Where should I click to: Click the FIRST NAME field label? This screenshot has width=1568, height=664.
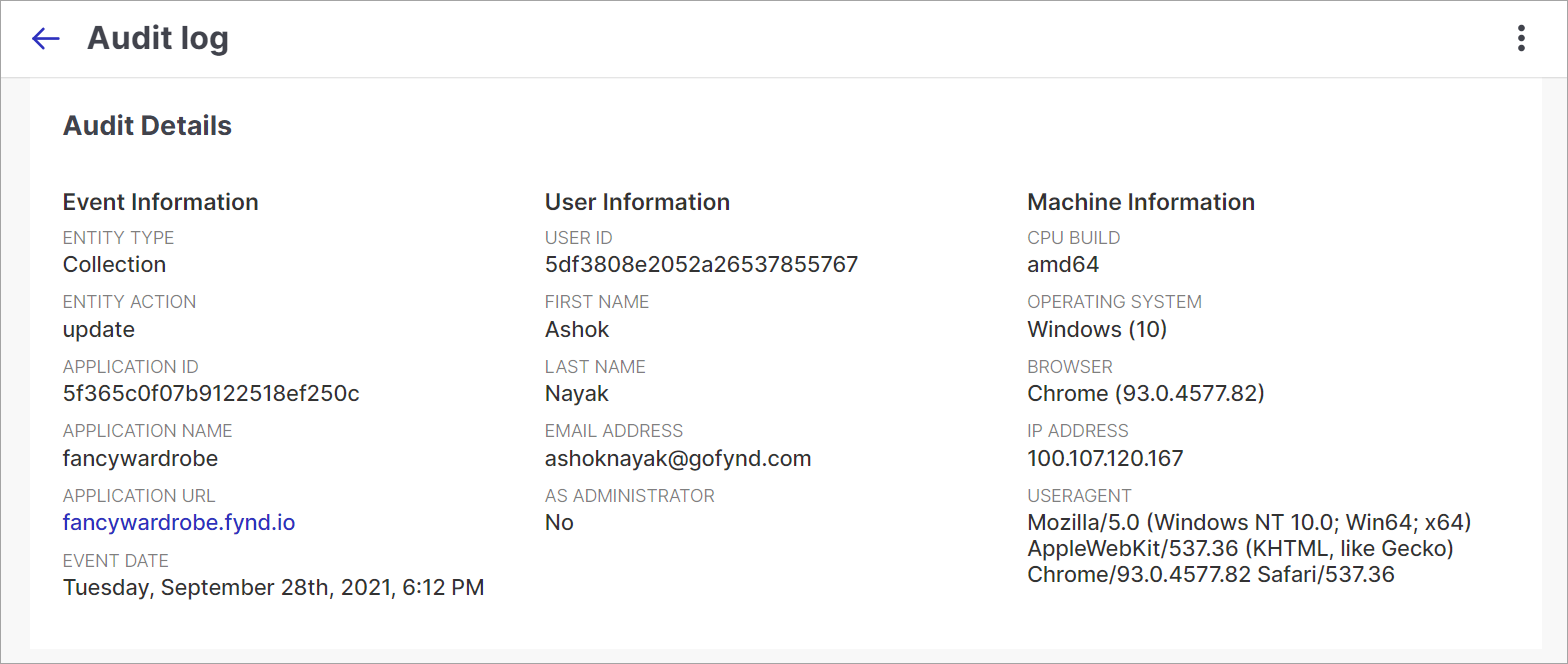pyautogui.click(x=597, y=302)
